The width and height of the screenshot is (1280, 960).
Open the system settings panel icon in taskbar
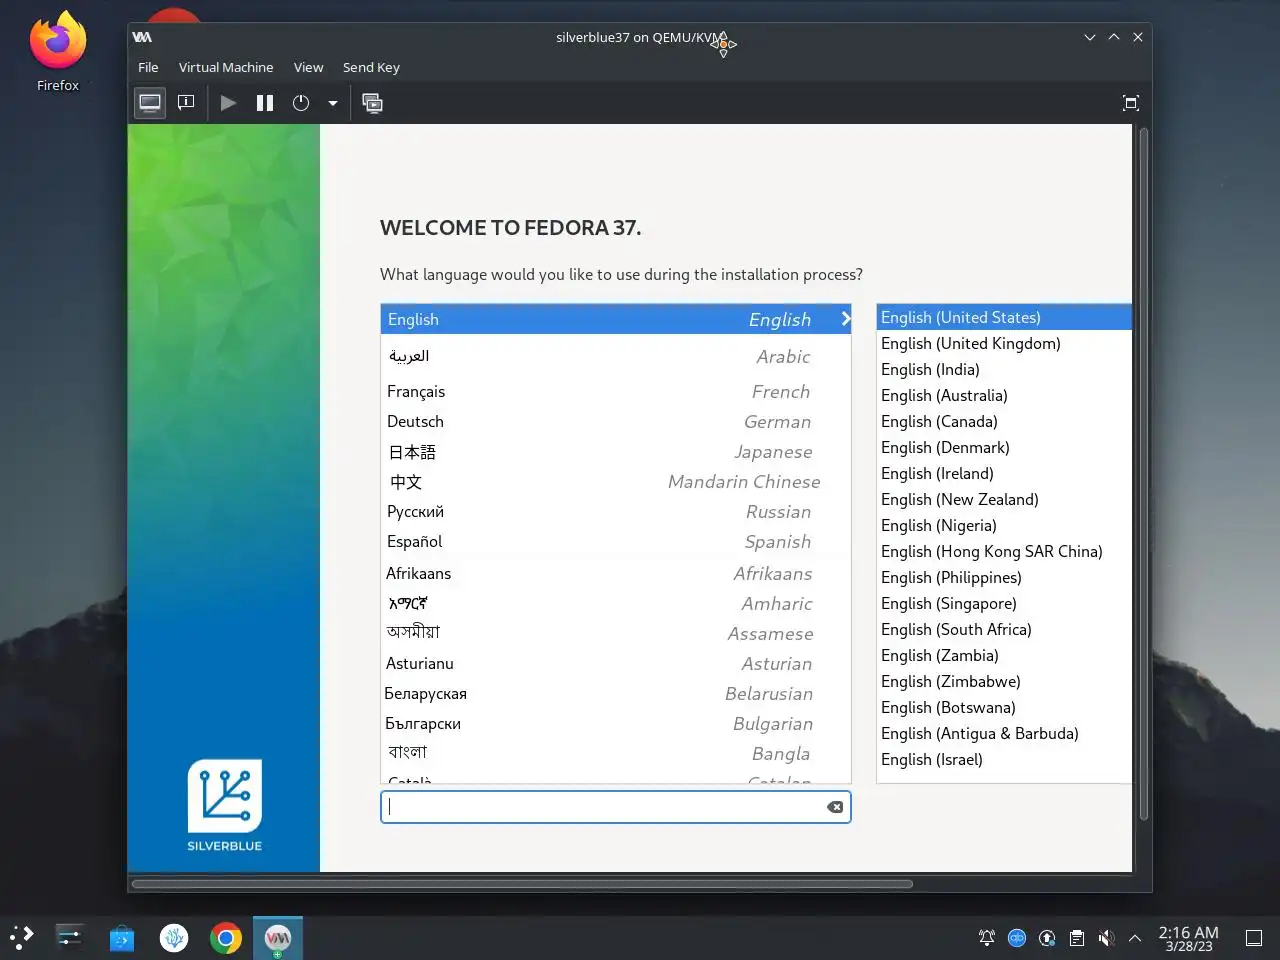click(69, 937)
